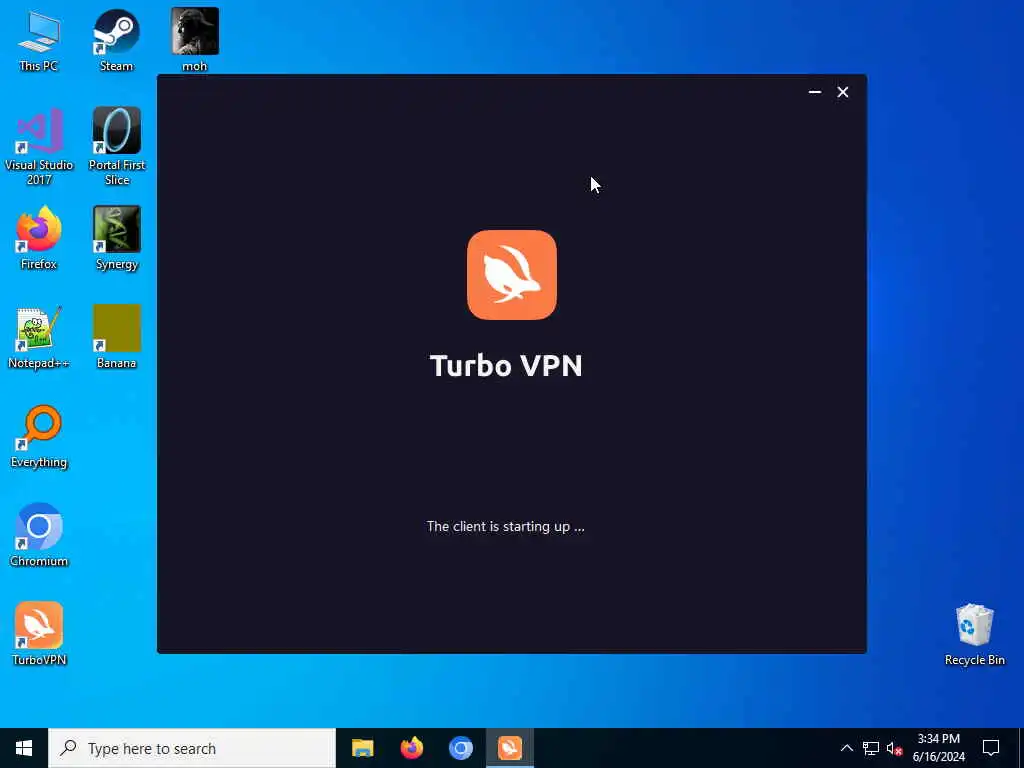Image resolution: width=1024 pixels, height=768 pixels.
Task: Select the TurboVPN desktop shortcut
Action: click(39, 634)
